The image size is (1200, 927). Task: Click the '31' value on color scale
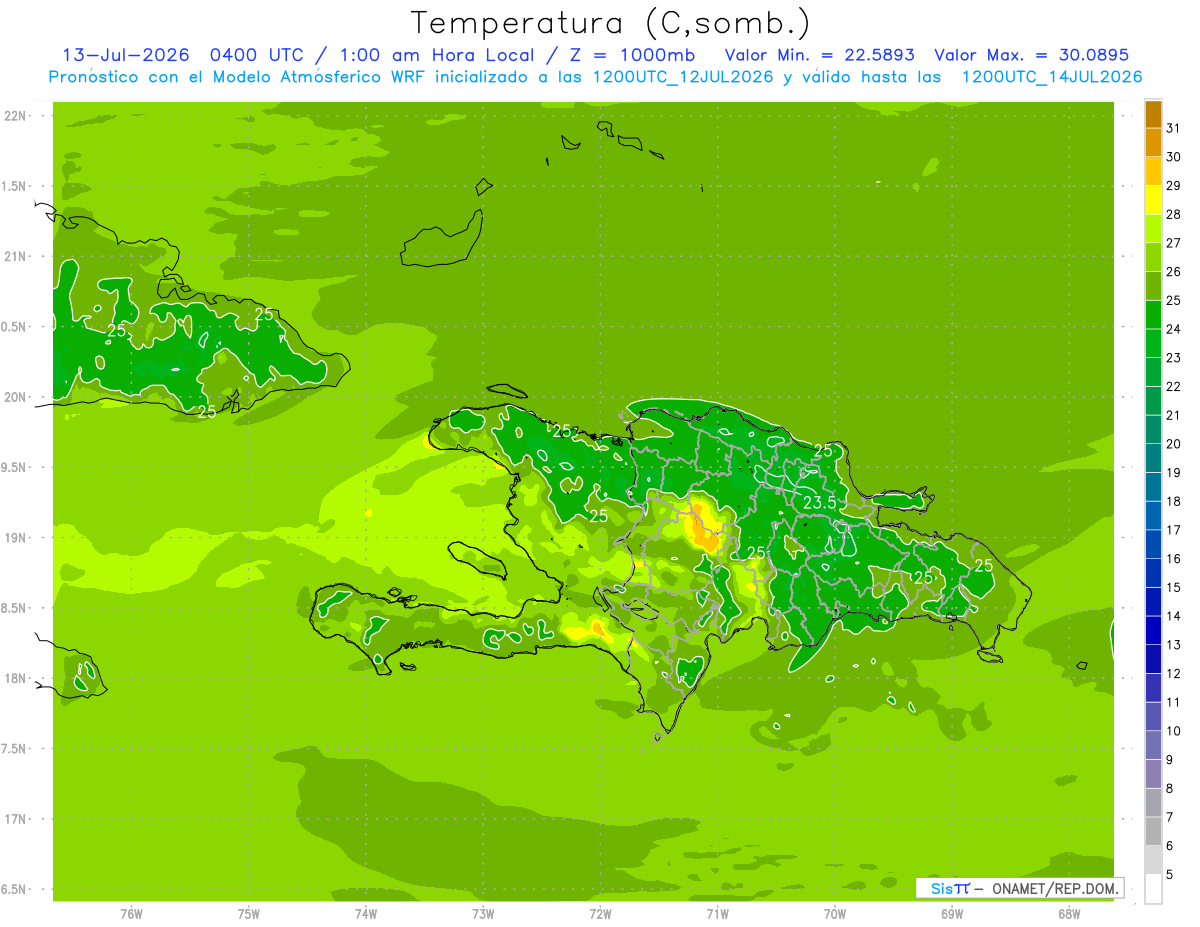click(1173, 128)
